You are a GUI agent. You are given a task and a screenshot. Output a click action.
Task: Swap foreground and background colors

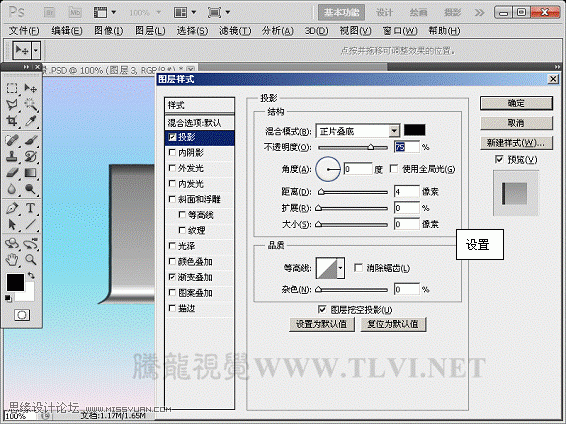tap(31, 276)
